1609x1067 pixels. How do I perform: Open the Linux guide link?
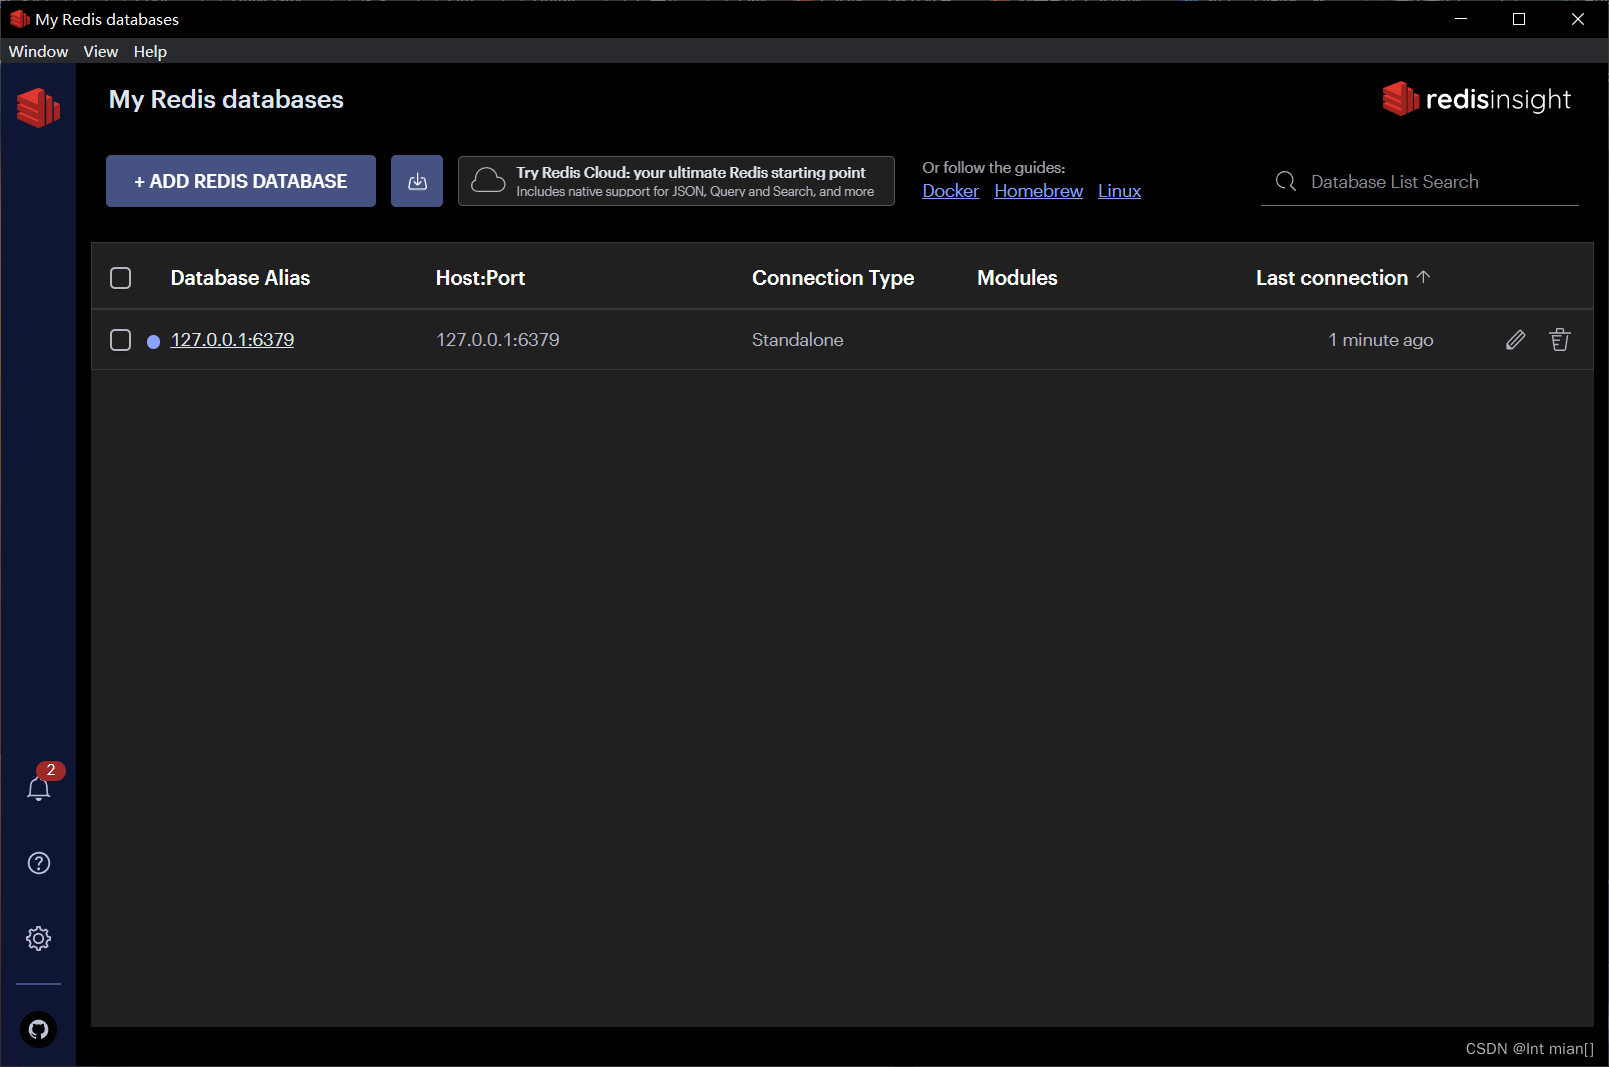coord(1119,191)
